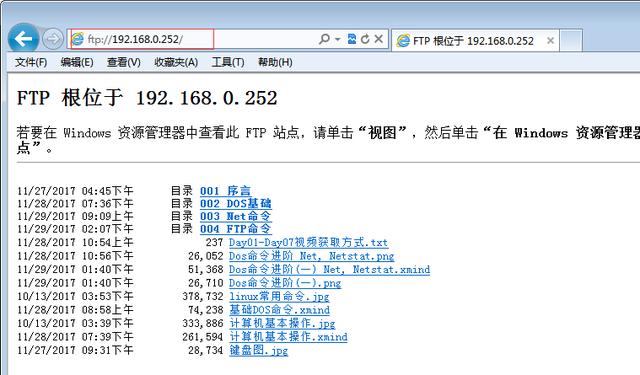Click the search magnifier in the address bar
This screenshot has height=375, width=640.
click(324, 39)
